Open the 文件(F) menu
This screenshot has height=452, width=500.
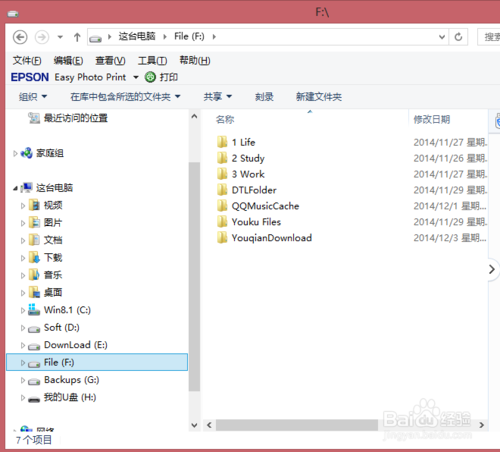click(27, 61)
